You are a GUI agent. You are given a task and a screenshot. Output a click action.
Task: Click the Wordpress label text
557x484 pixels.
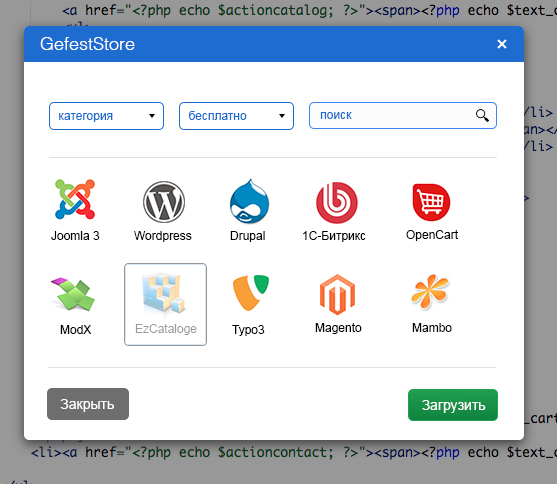pyautogui.click(x=163, y=236)
